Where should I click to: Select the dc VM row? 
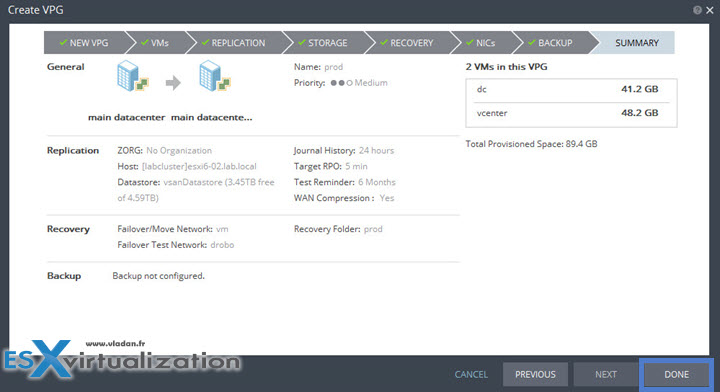[x=571, y=90]
